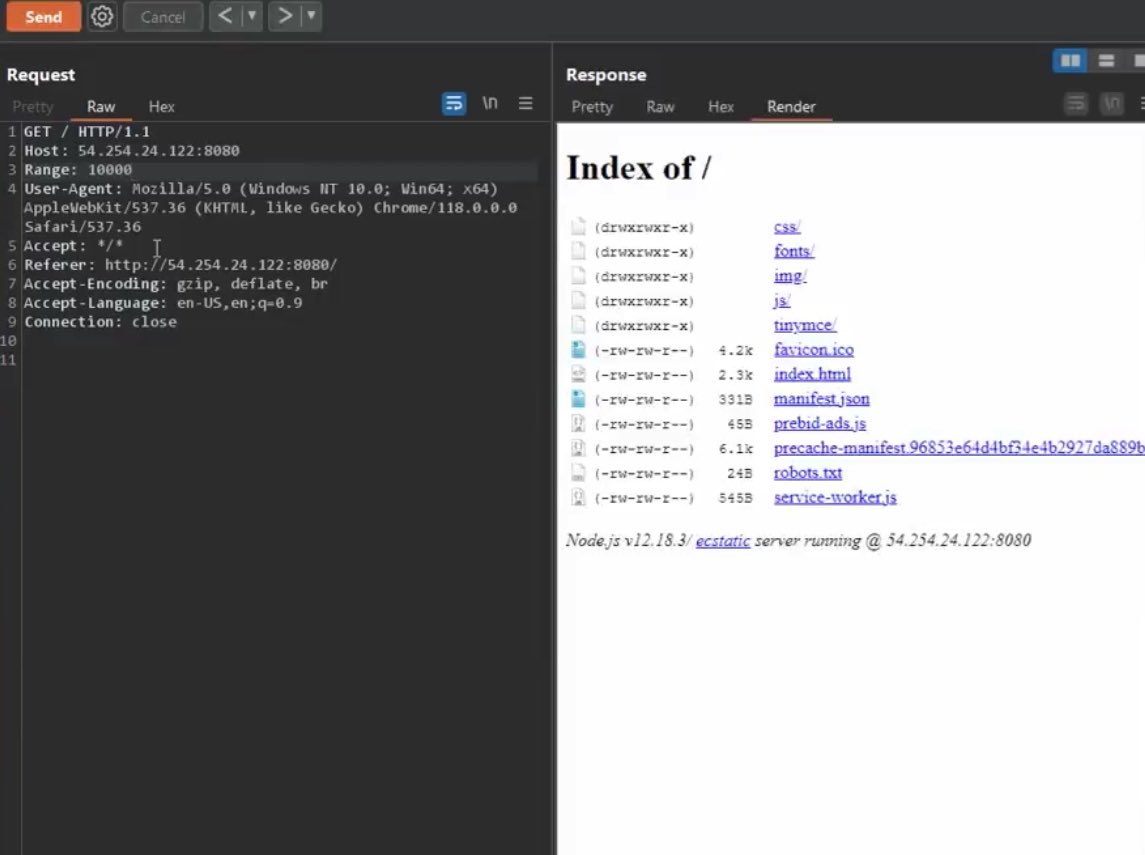Open the robots.txt file link
The width and height of the screenshot is (1145, 855).
tap(808, 472)
